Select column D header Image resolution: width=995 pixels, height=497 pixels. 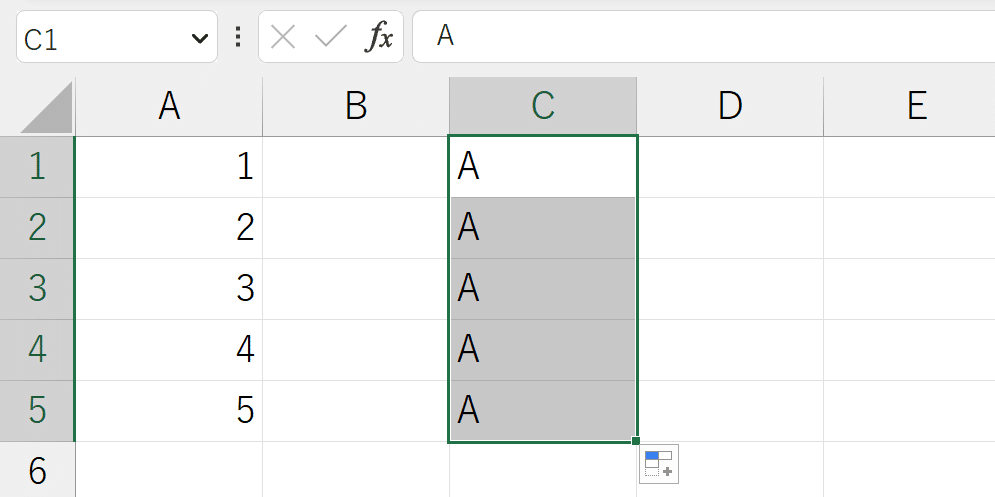click(730, 106)
